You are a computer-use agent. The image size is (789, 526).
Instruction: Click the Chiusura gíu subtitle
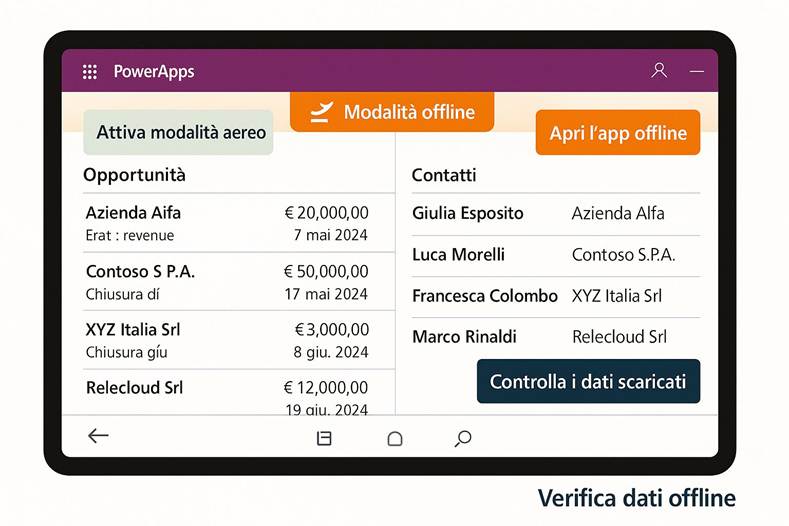(126, 352)
